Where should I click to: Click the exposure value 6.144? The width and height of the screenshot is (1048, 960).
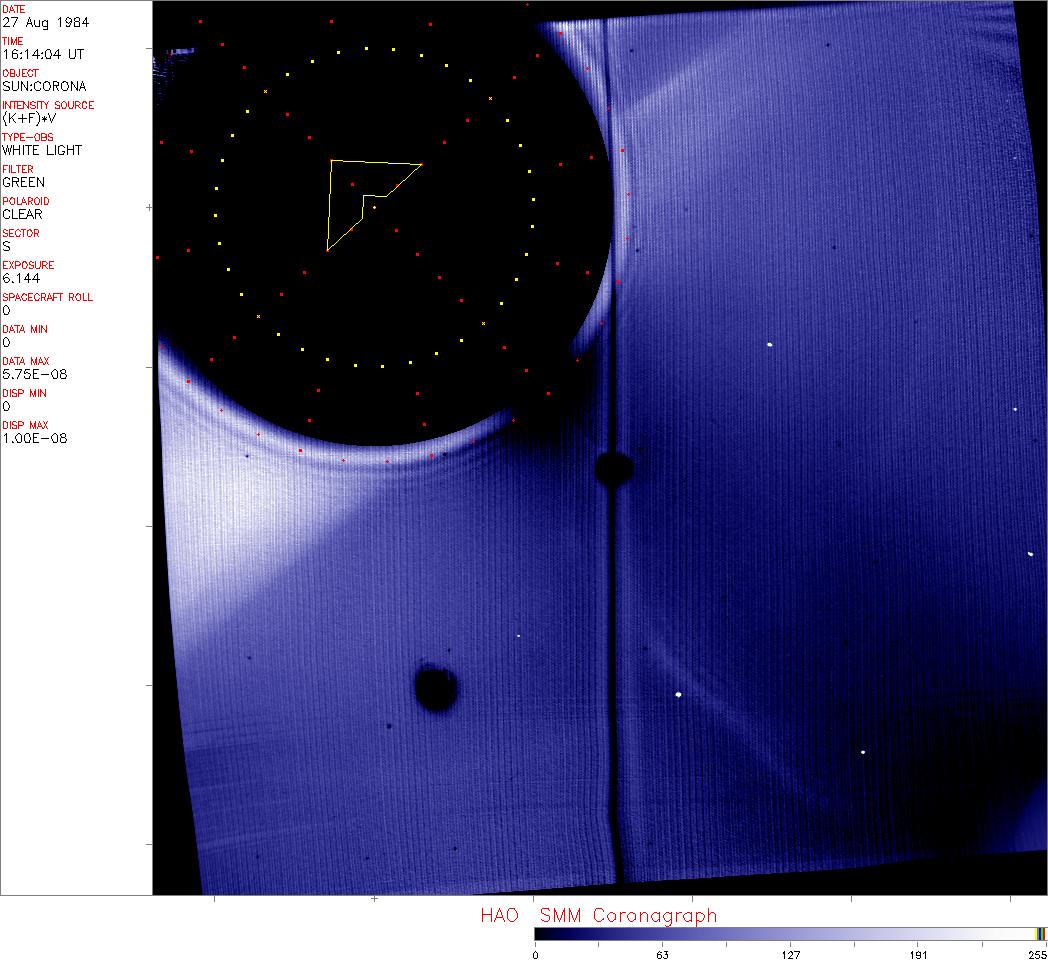click(20, 278)
